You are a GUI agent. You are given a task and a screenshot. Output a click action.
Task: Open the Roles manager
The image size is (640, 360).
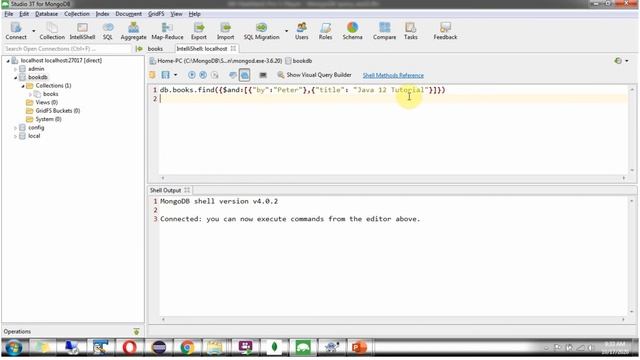click(x=325, y=31)
